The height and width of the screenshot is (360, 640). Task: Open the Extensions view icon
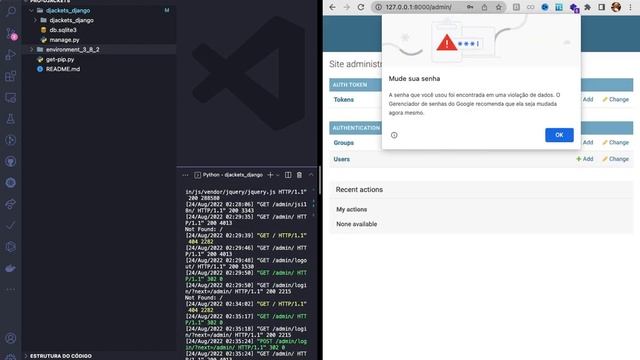point(11,76)
